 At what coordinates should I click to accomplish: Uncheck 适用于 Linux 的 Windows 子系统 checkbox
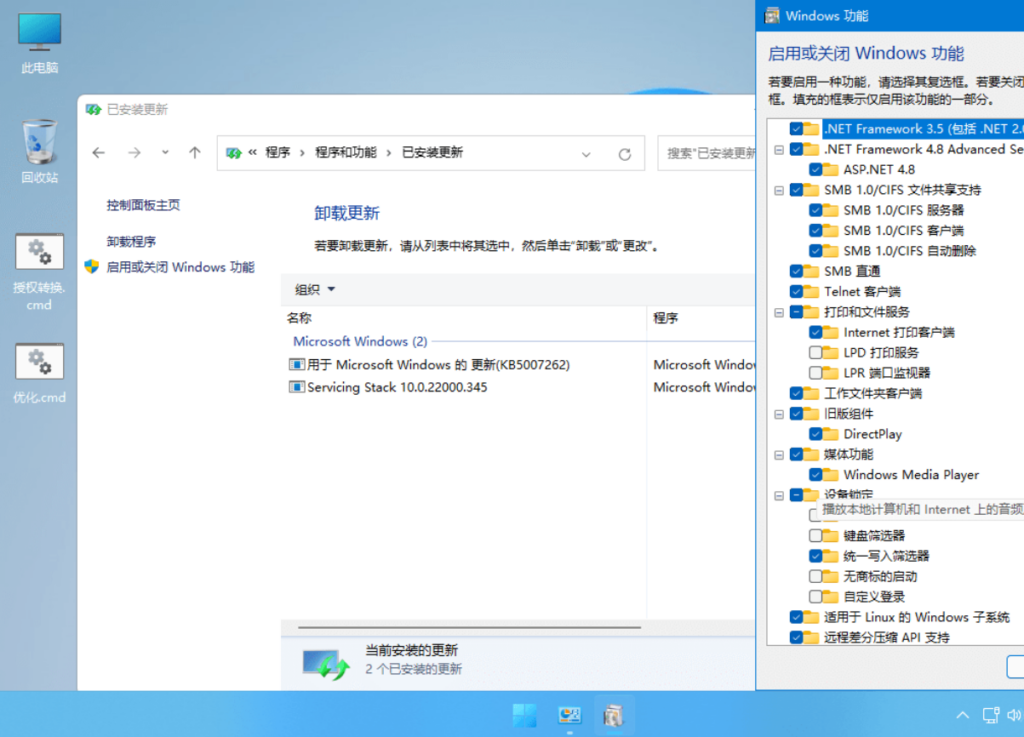click(796, 617)
